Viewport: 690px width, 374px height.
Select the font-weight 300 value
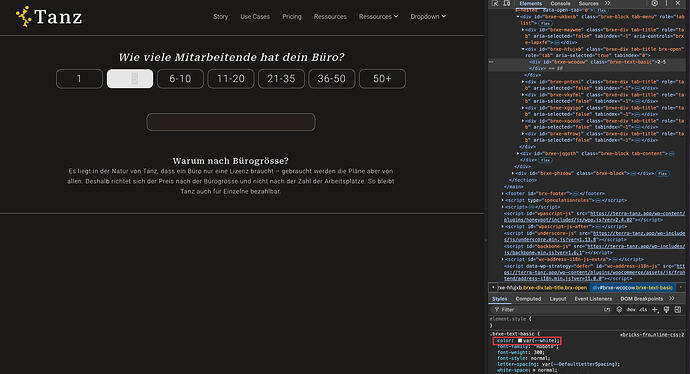click(540, 352)
